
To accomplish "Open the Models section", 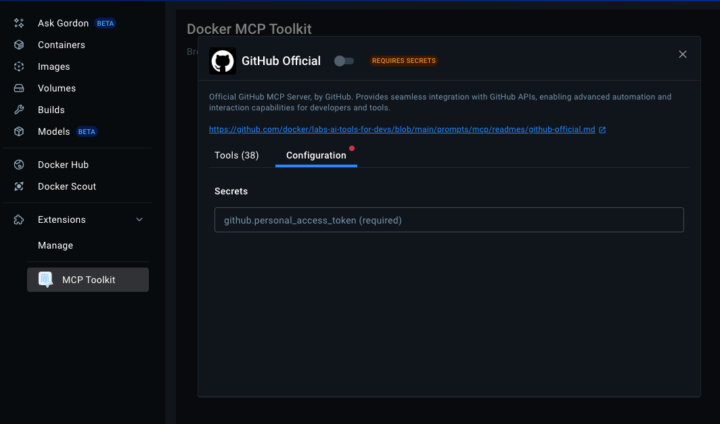I will point(54,131).
